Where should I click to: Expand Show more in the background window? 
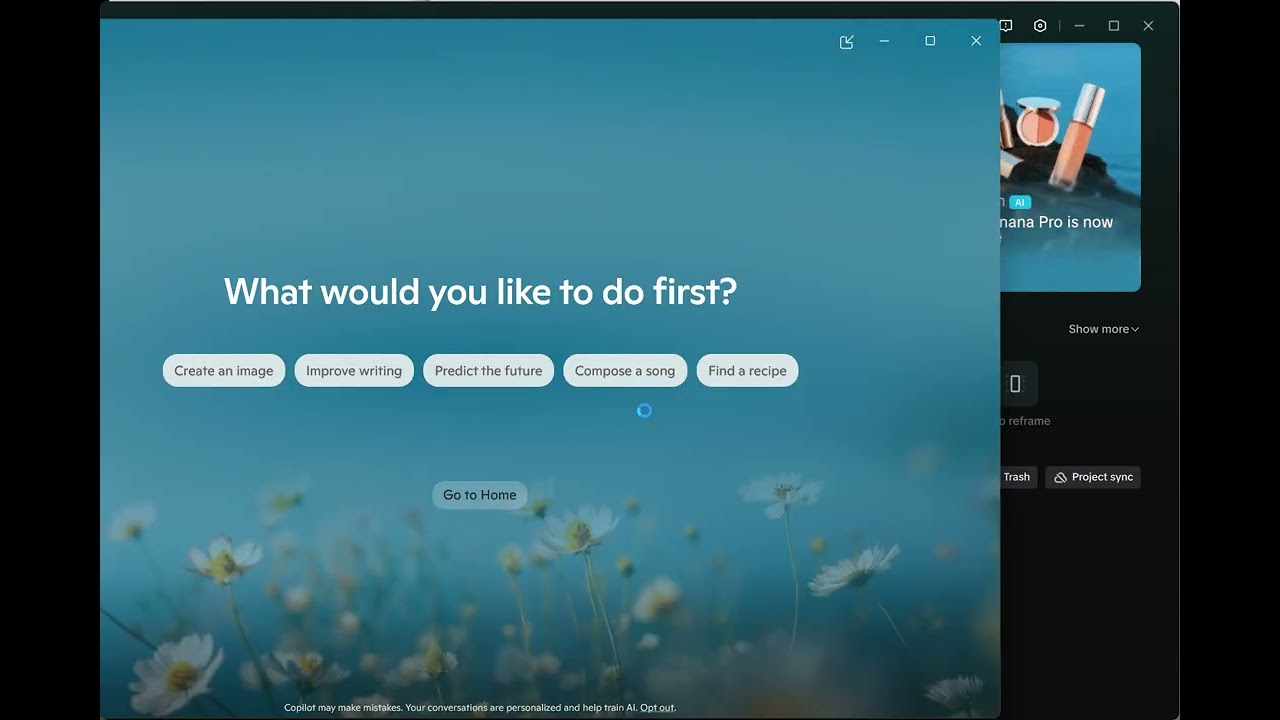[x=1103, y=329]
